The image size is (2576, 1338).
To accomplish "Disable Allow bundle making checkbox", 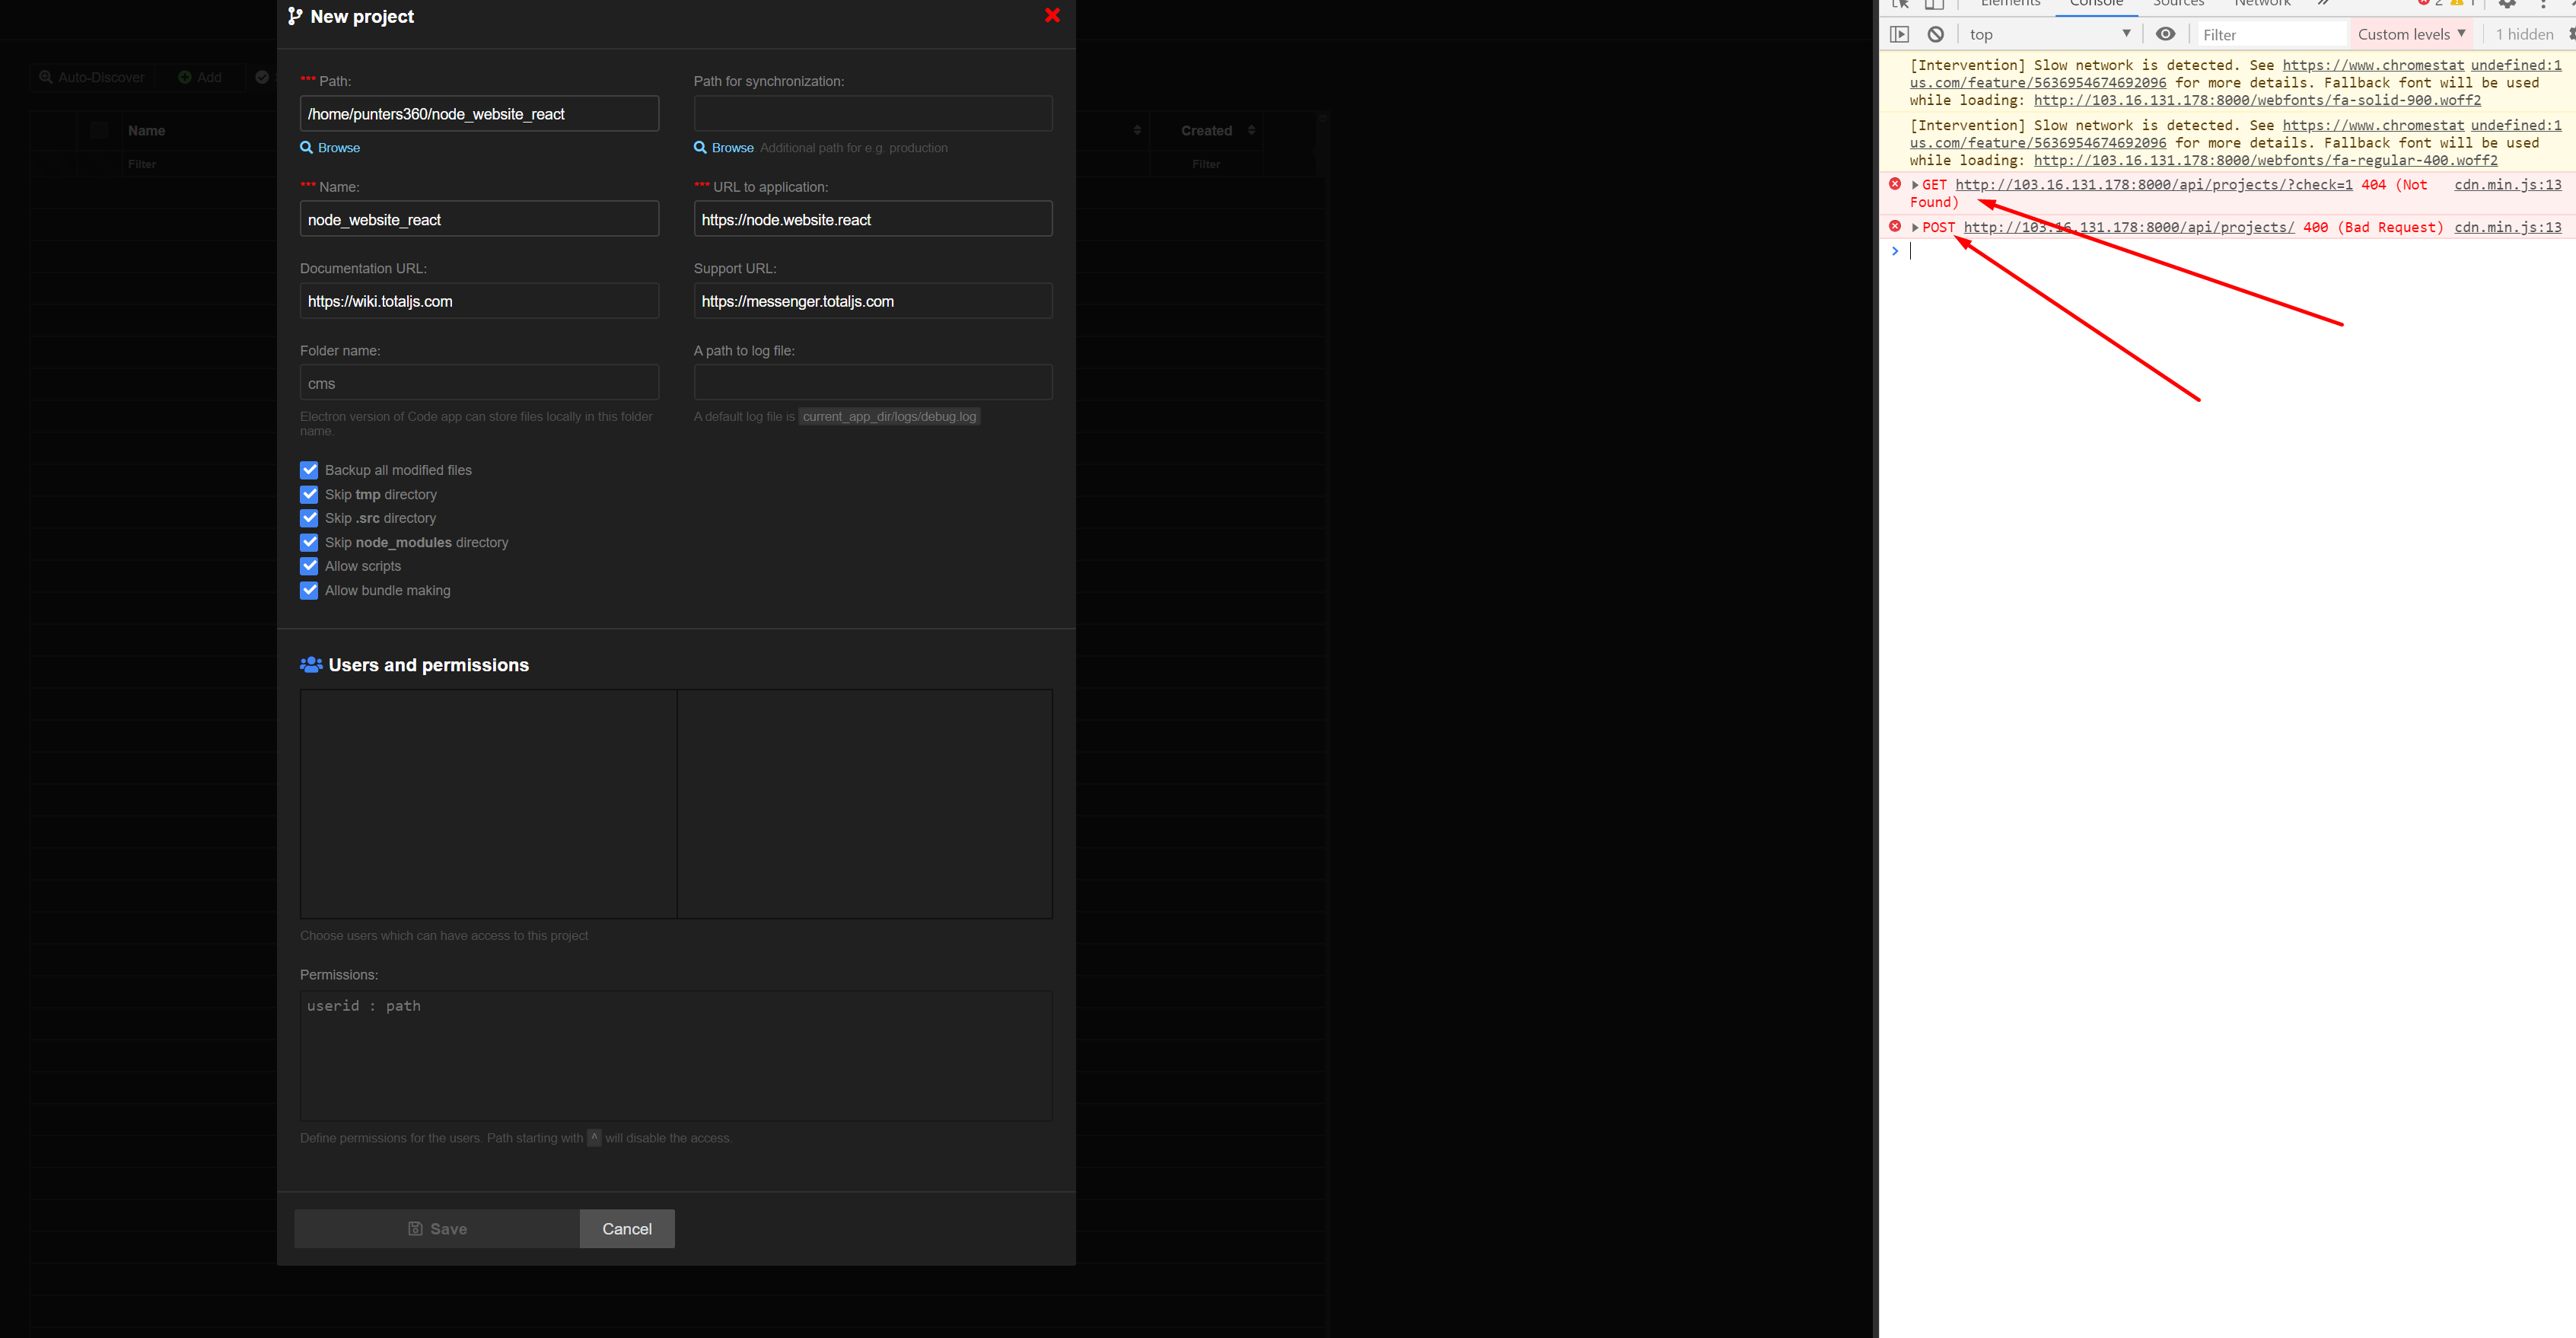I will (309, 590).
